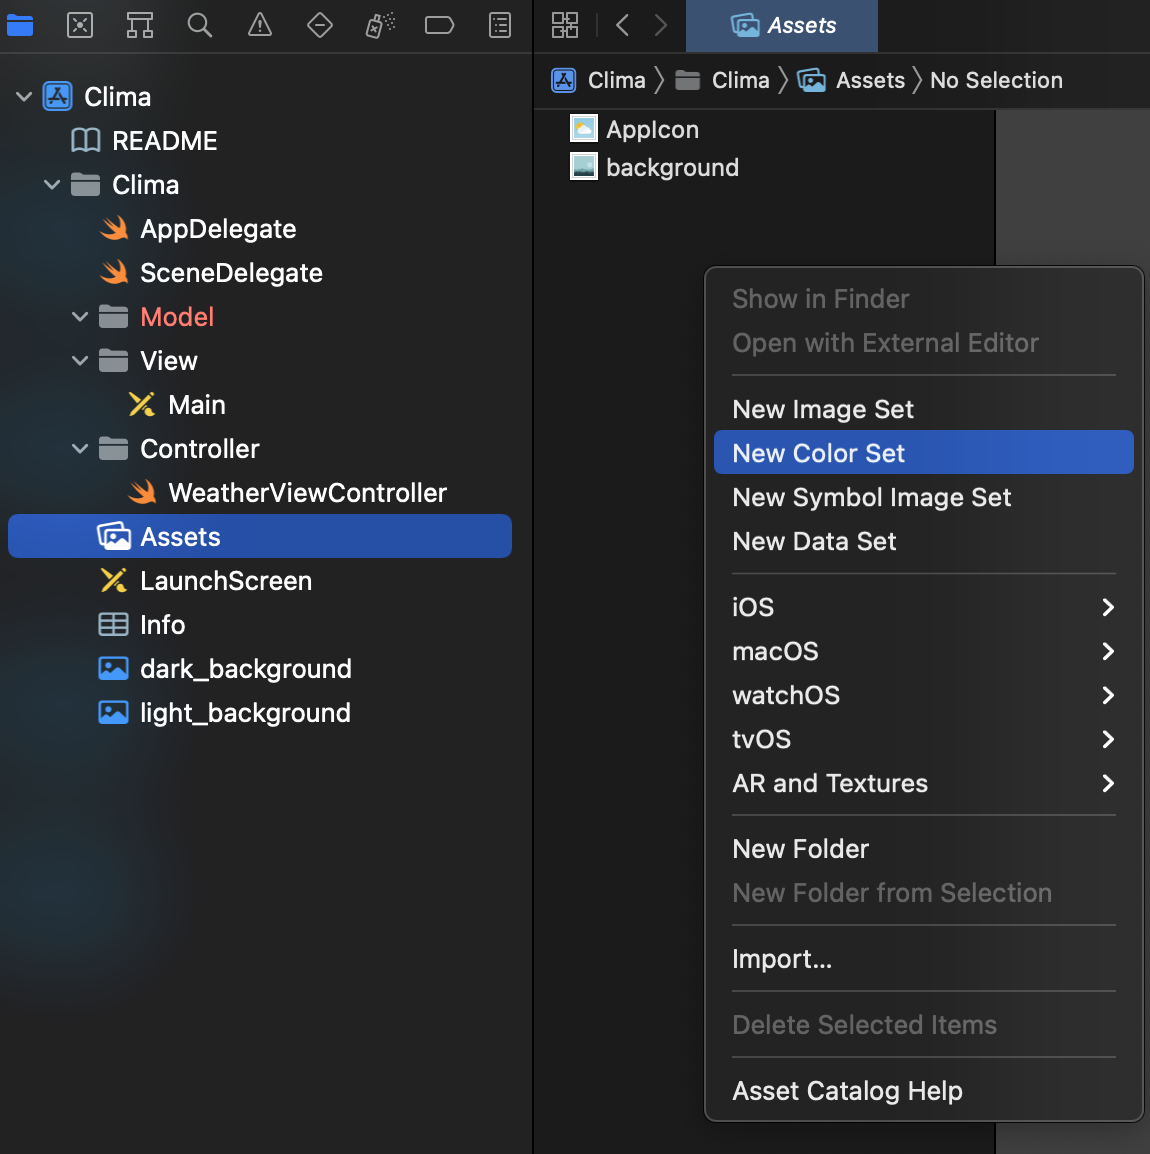Open the Issue navigator warning icon
The width and height of the screenshot is (1150, 1154).
(x=260, y=26)
